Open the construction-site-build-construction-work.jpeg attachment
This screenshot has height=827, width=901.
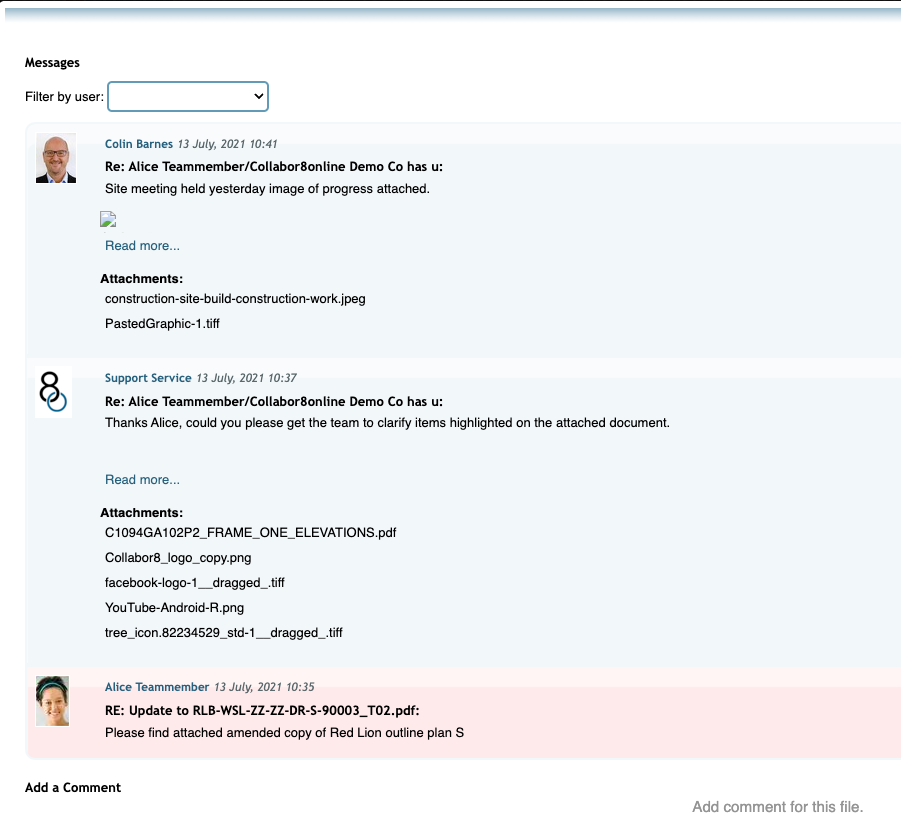(x=235, y=298)
